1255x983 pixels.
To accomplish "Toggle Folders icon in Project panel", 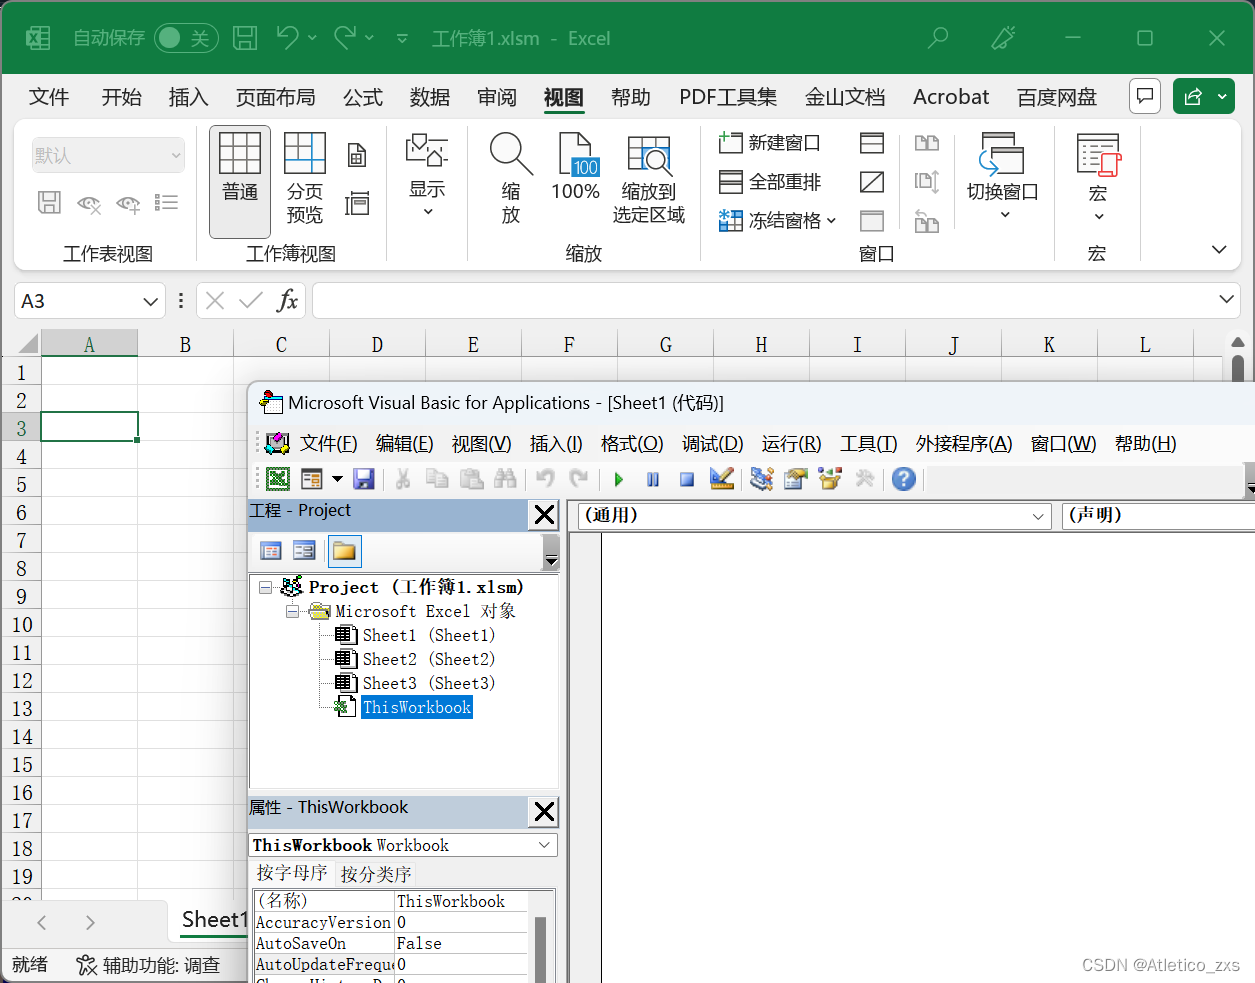I will click(344, 551).
